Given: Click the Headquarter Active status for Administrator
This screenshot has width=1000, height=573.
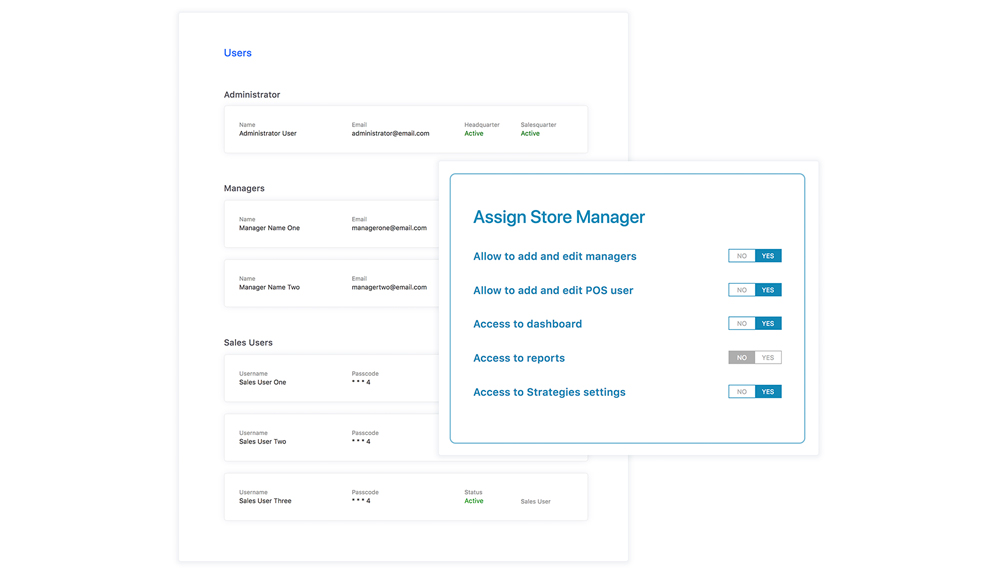Looking at the screenshot, I should tap(473, 133).
